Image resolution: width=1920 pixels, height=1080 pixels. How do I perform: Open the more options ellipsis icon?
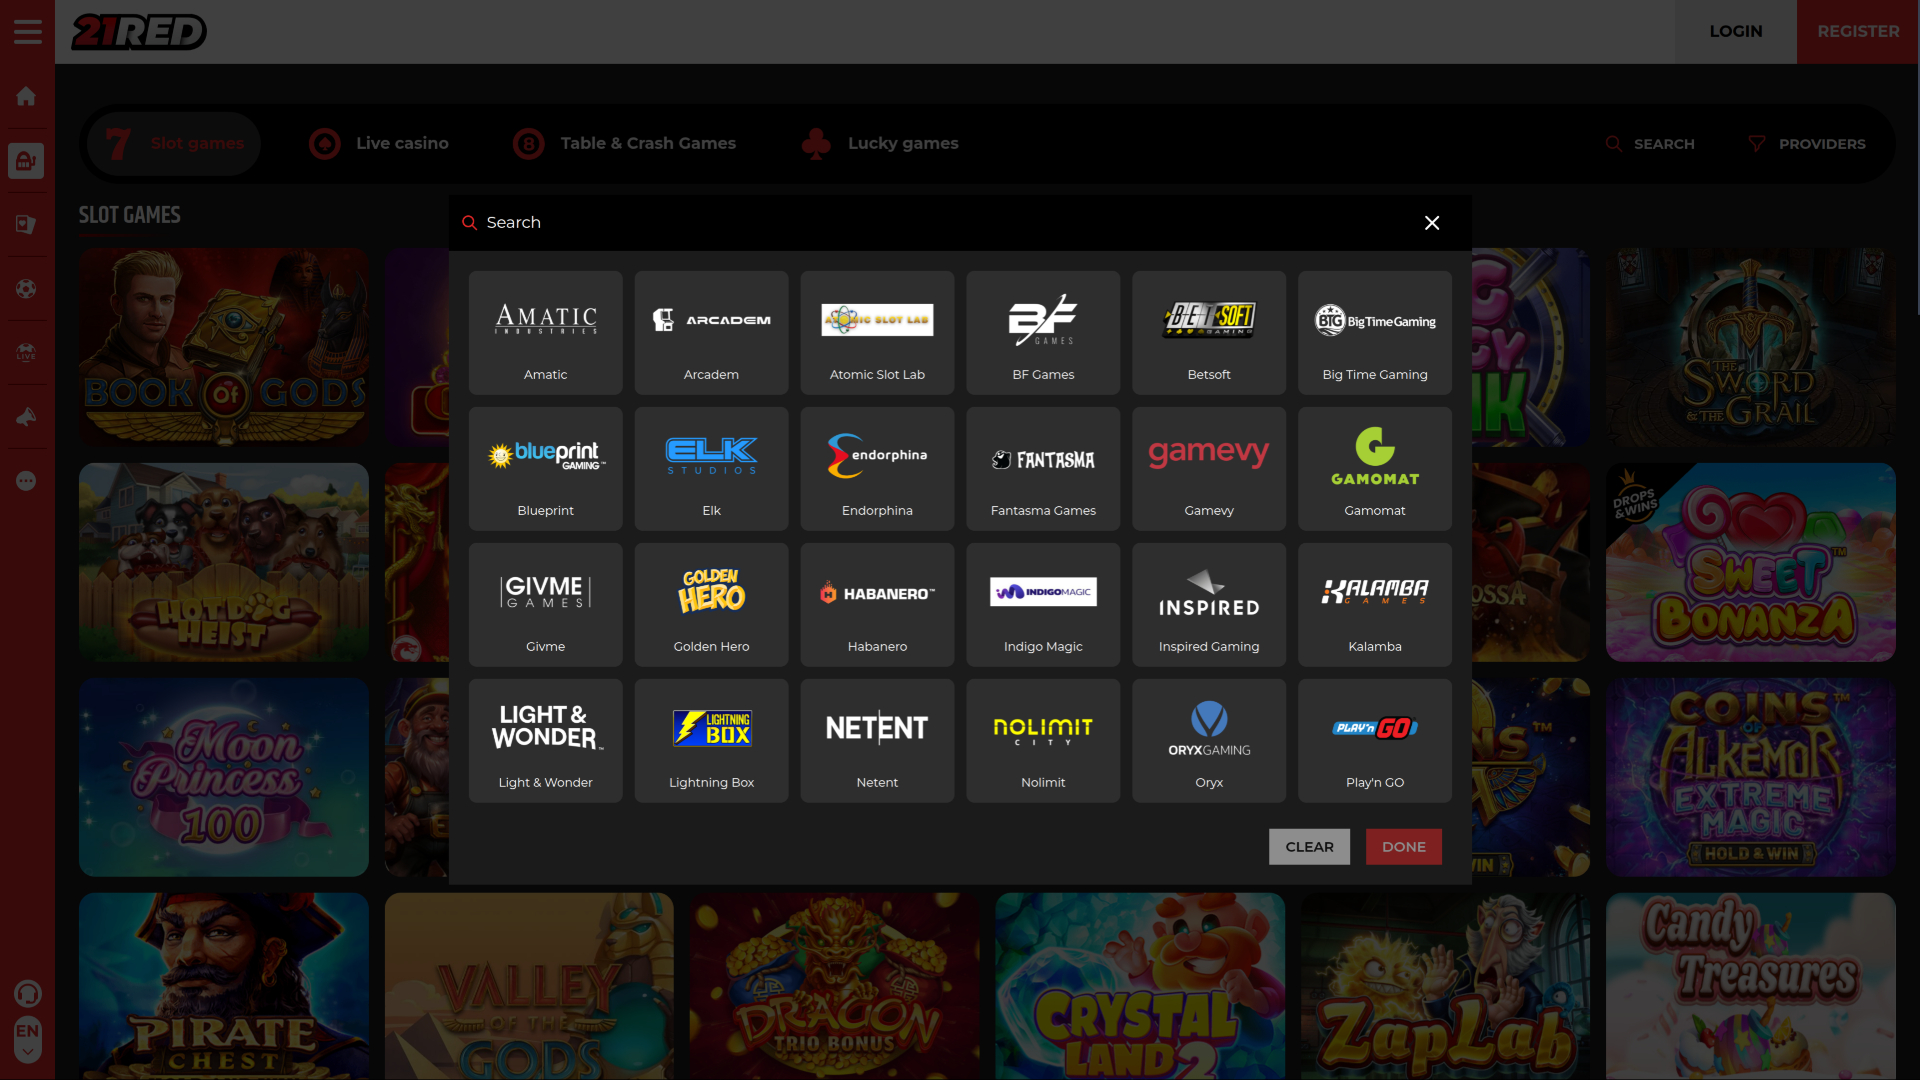click(x=26, y=481)
